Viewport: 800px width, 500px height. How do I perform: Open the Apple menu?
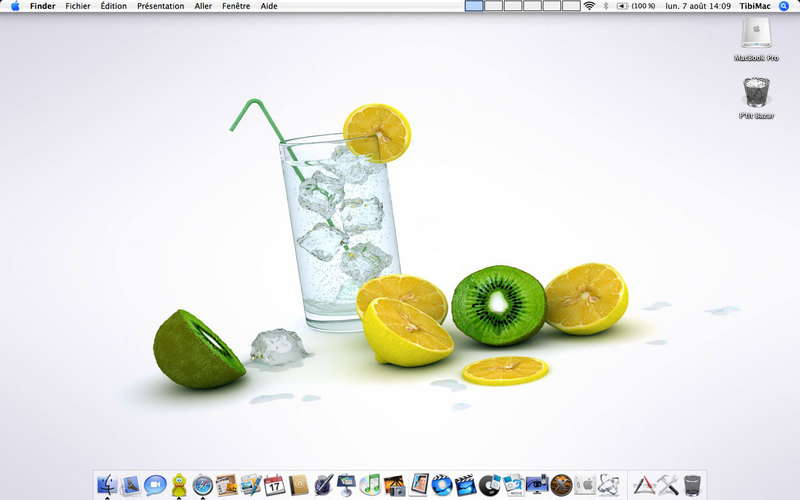pos(15,6)
